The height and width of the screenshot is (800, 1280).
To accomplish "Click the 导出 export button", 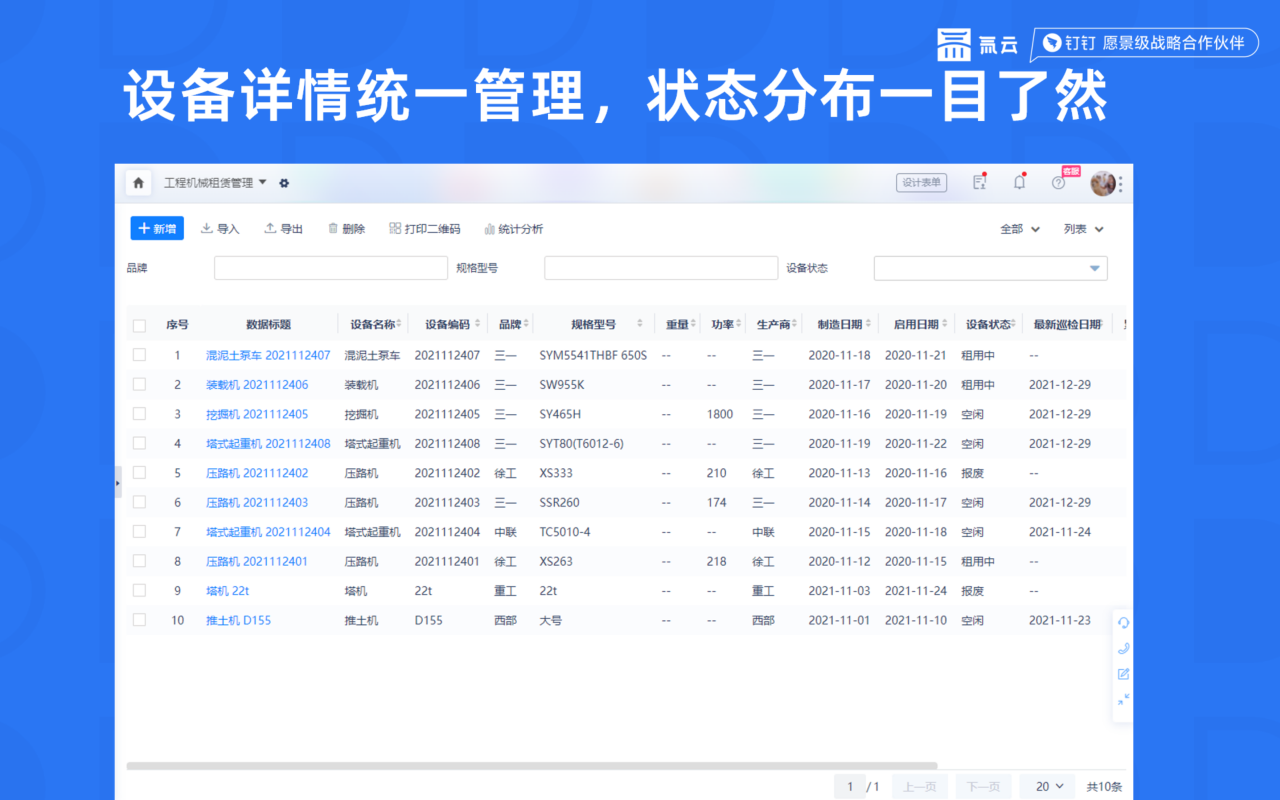I will coord(283,229).
